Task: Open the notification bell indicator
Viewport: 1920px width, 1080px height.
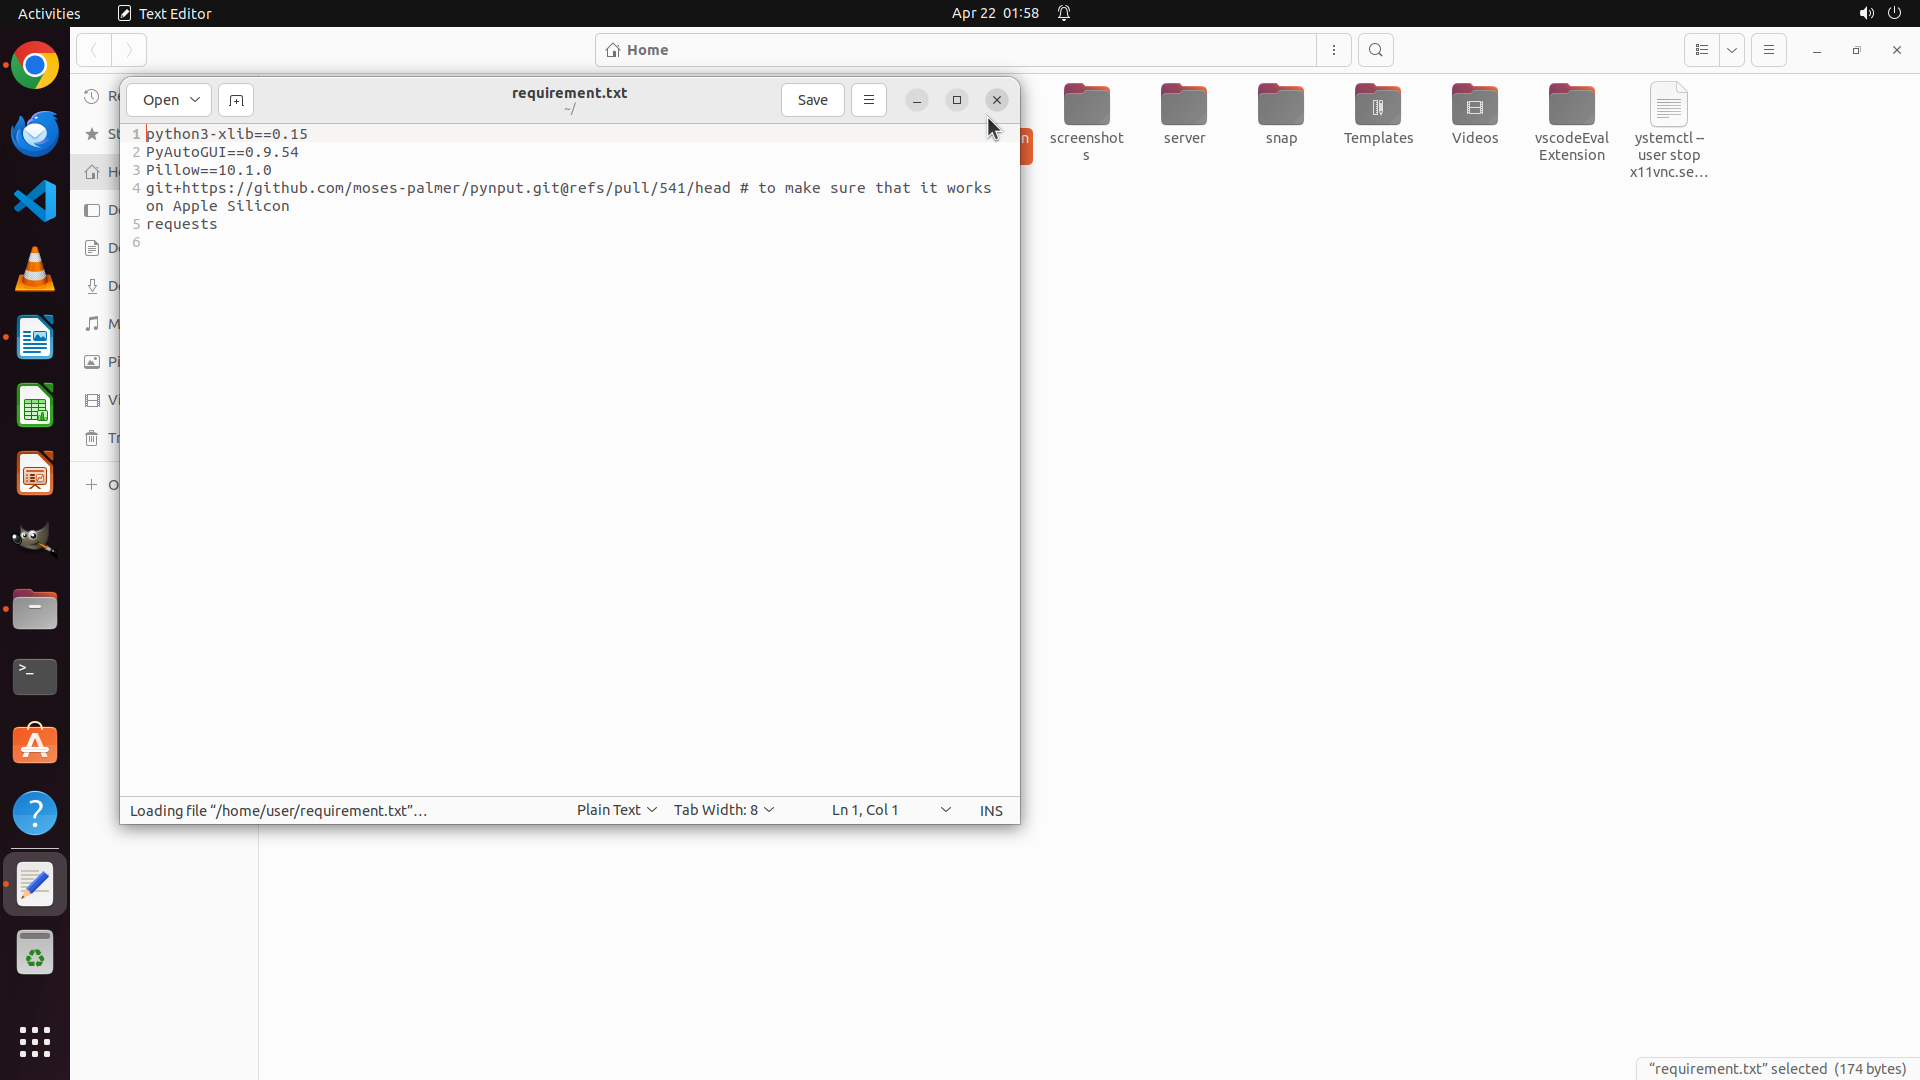Action: tap(1064, 13)
